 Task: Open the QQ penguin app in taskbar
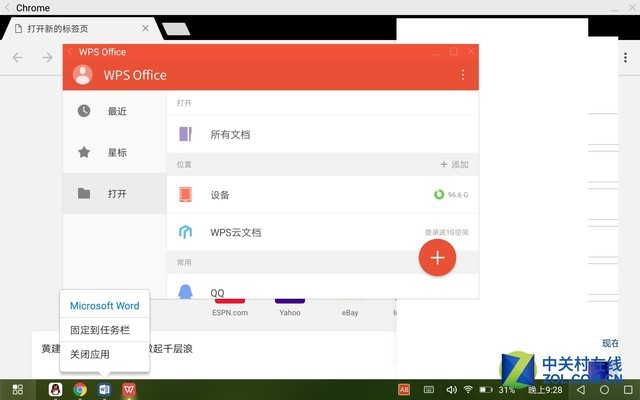(56, 389)
